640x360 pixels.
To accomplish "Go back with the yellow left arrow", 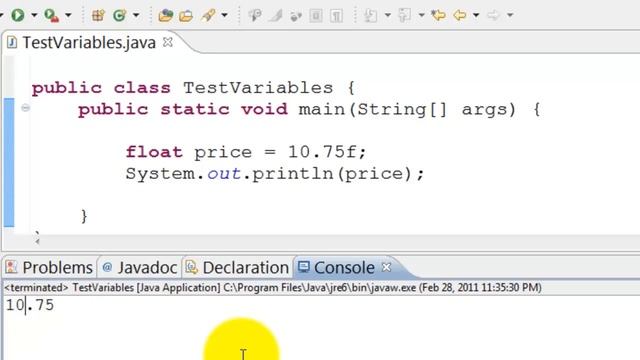I will coord(460,16).
